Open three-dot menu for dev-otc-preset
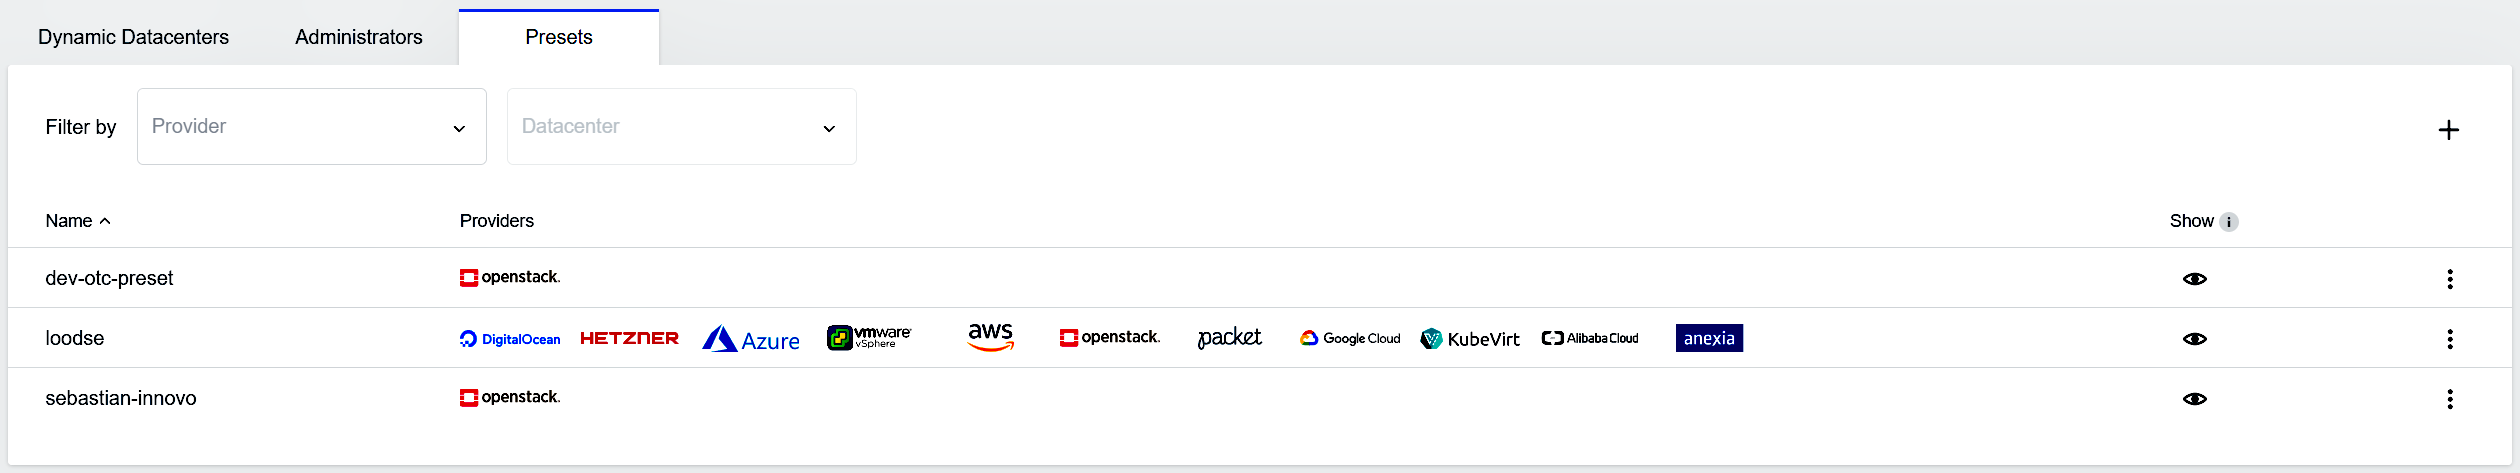The width and height of the screenshot is (2520, 473). click(x=2449, y=279)
